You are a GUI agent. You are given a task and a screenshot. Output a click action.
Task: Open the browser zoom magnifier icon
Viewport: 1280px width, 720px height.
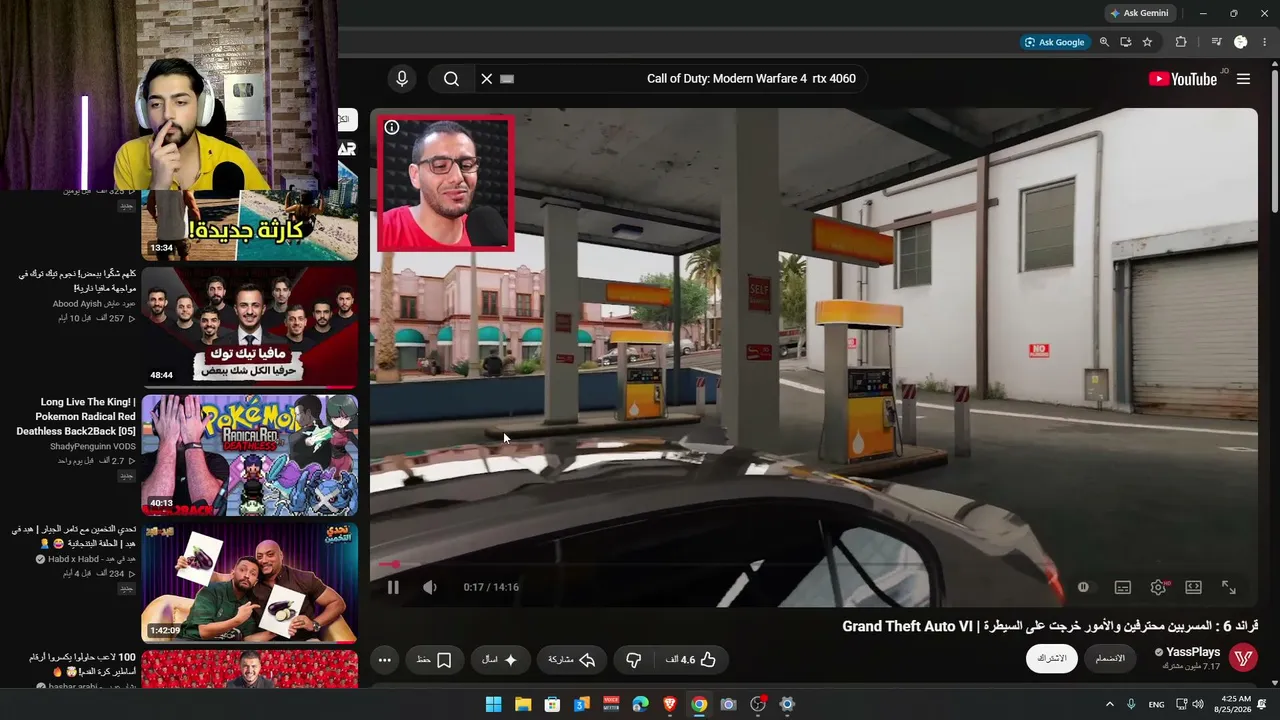pos(1104,42)
